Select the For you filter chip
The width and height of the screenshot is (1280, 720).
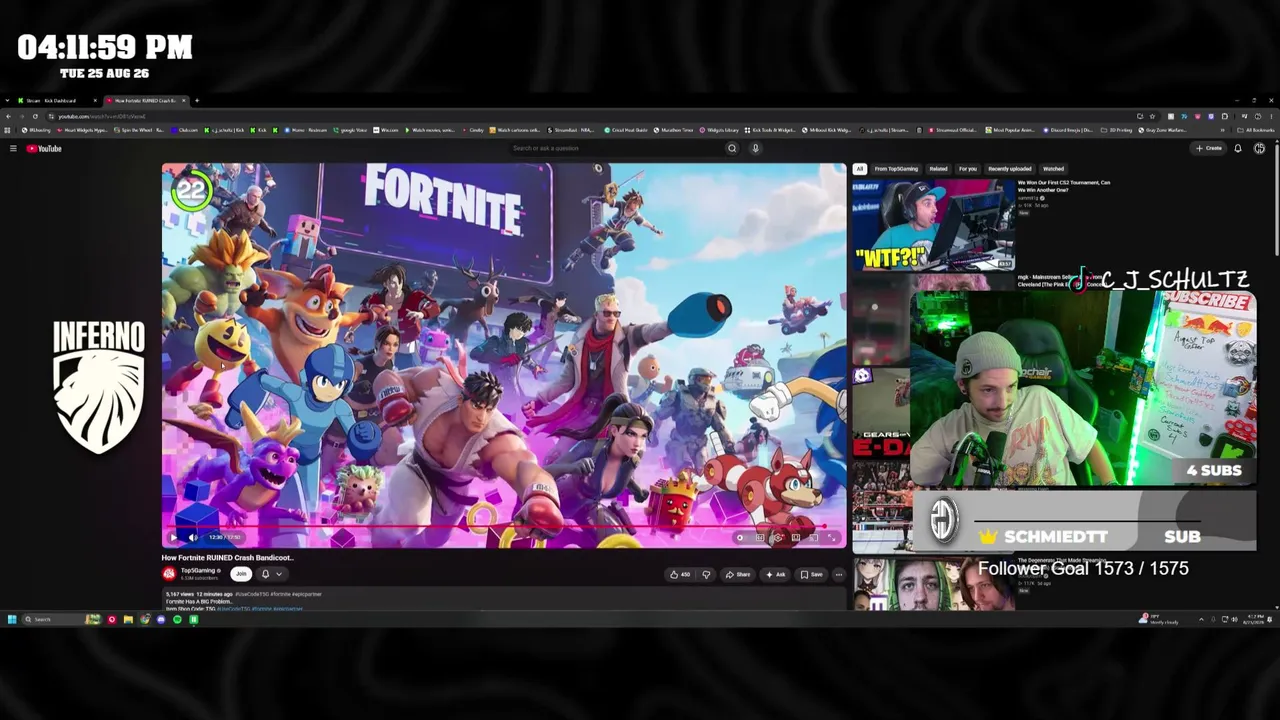[968, 169]
